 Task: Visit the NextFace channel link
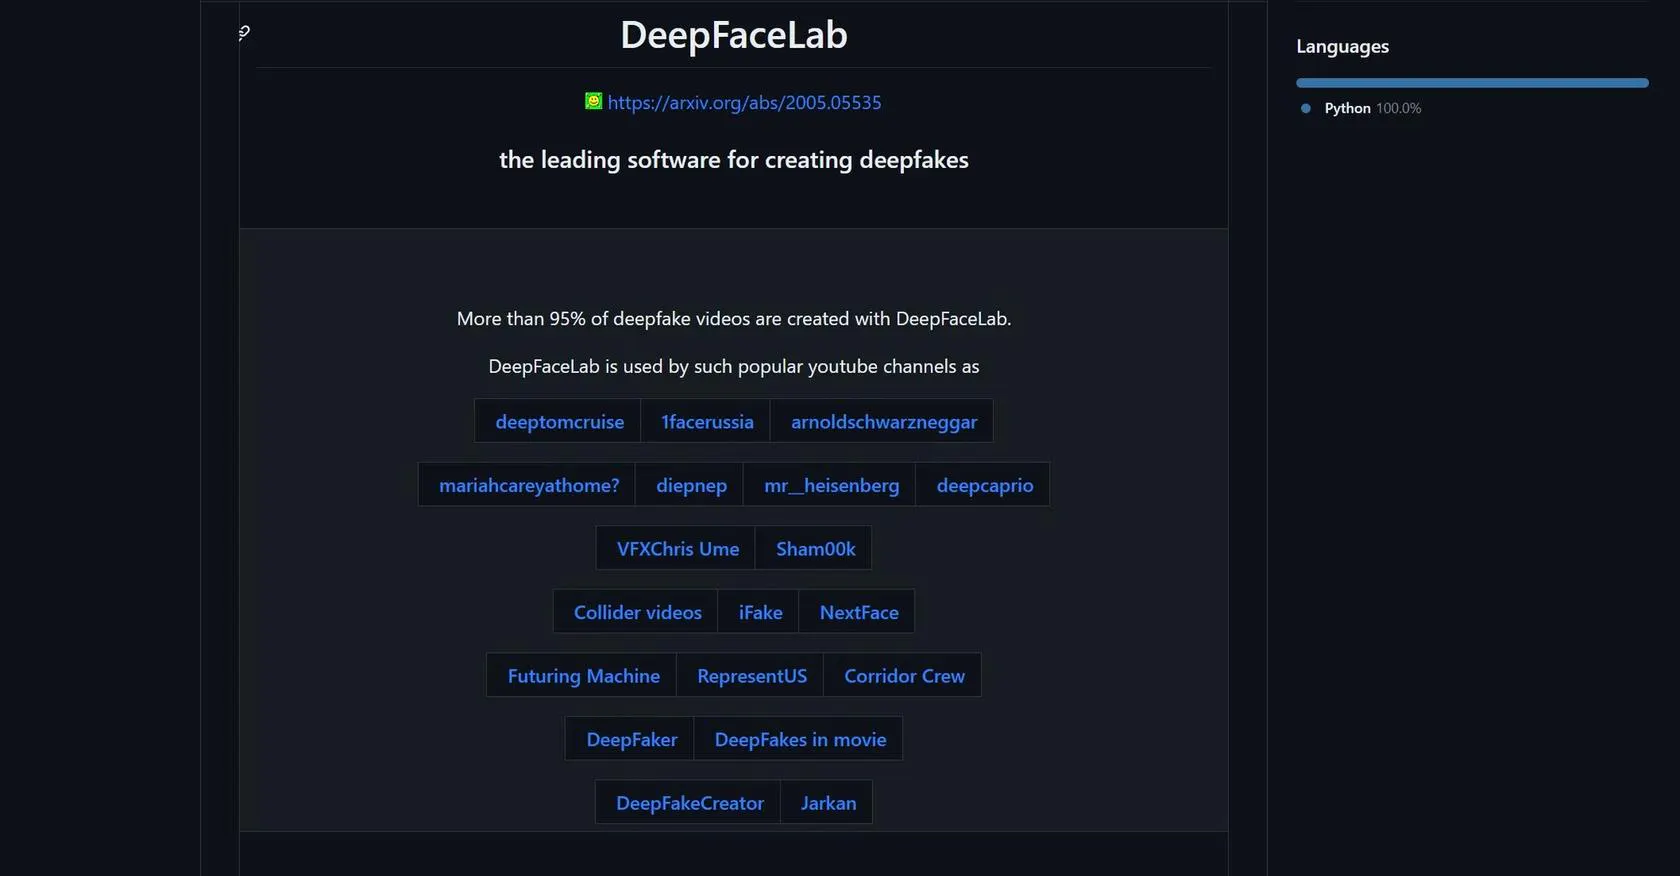point(859,612)
